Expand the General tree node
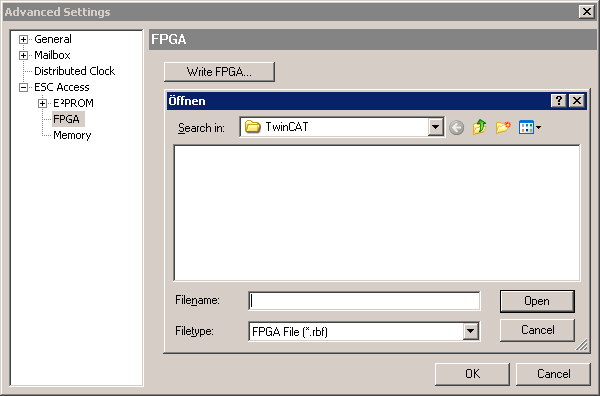Screen dimensions: 600x396 (23, 39)
